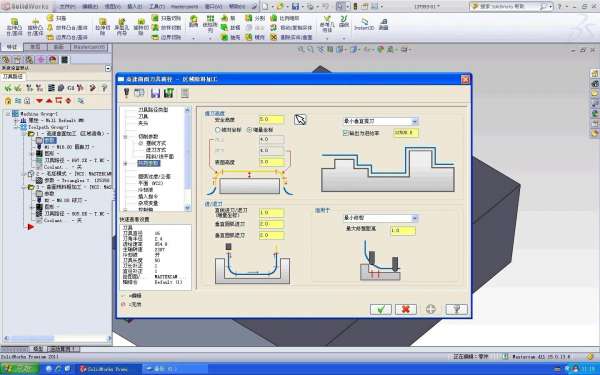Screen dimensions: 600x375
Task: Open the fitting type dropdown in lower right
Action: click(x=380, y=218)
